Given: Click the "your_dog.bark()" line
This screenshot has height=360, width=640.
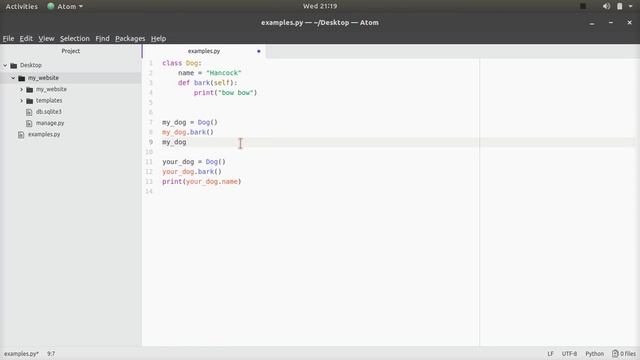Looking at the screenshot, I should click(x=192, y=172).
